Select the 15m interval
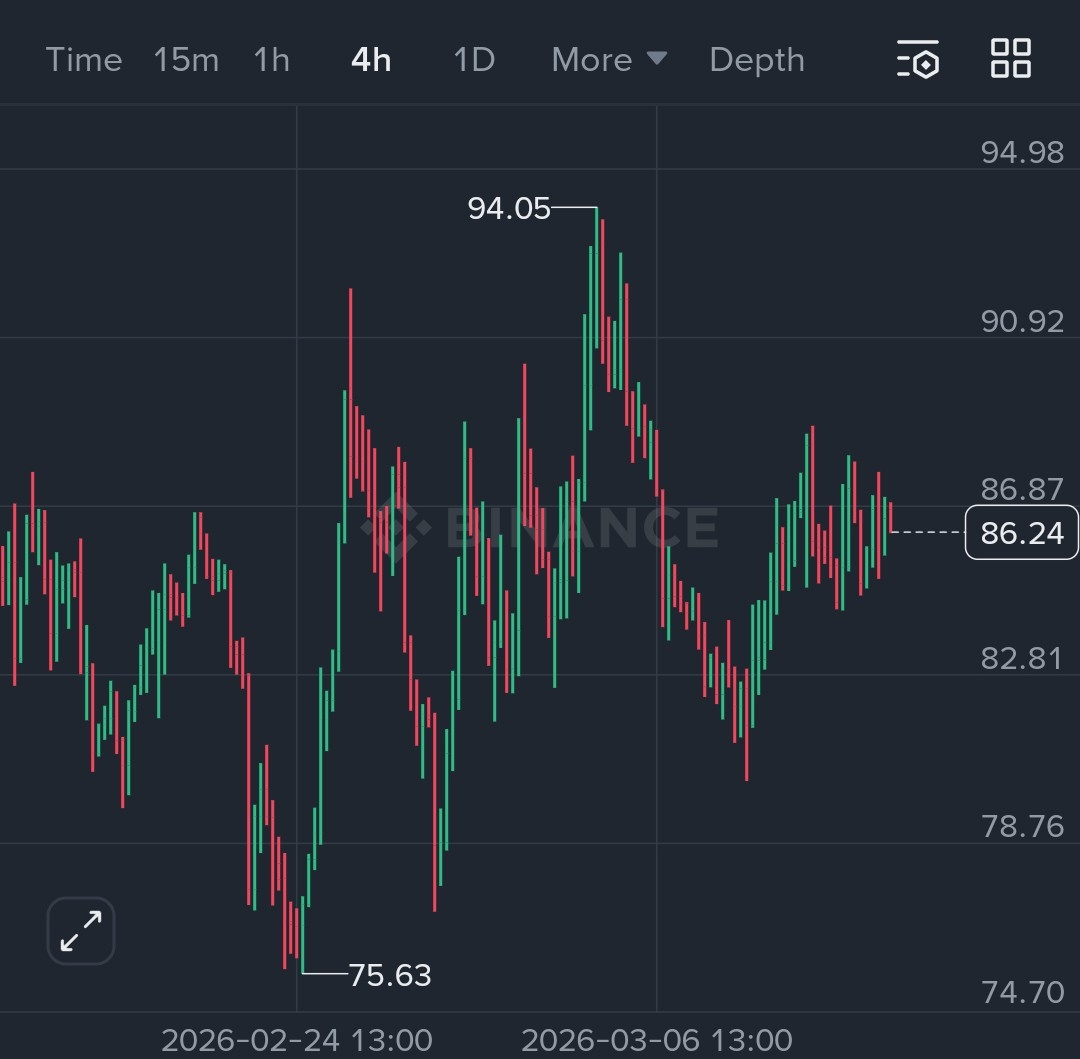This screenshot has width=1080, height=1059. (x=186, y=60)
